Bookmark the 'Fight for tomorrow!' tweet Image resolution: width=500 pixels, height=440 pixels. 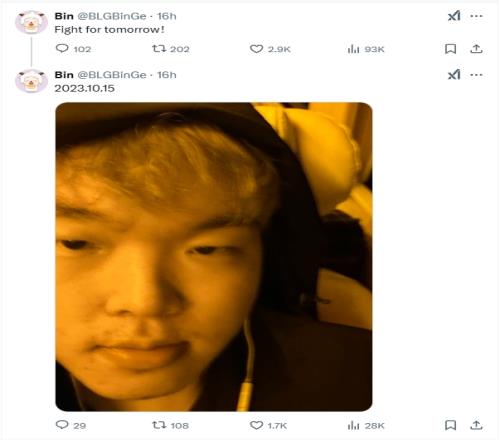[450, 49]
